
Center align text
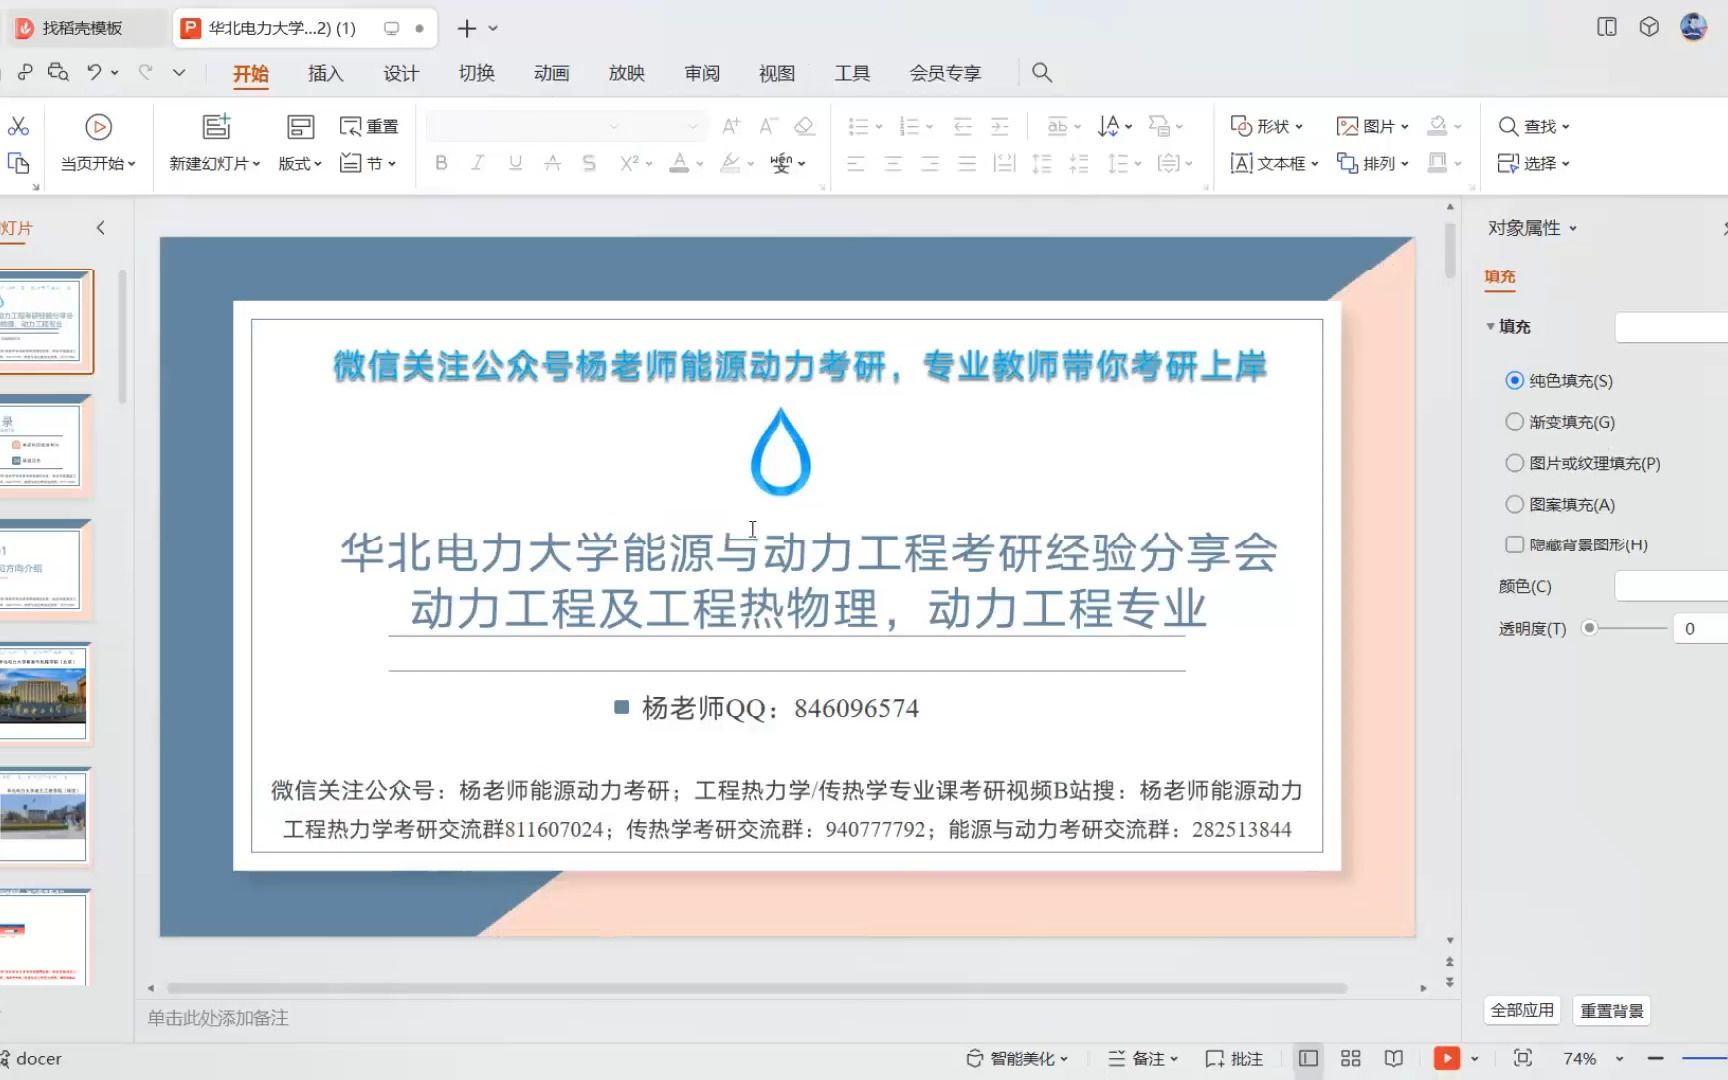point(893,163)
